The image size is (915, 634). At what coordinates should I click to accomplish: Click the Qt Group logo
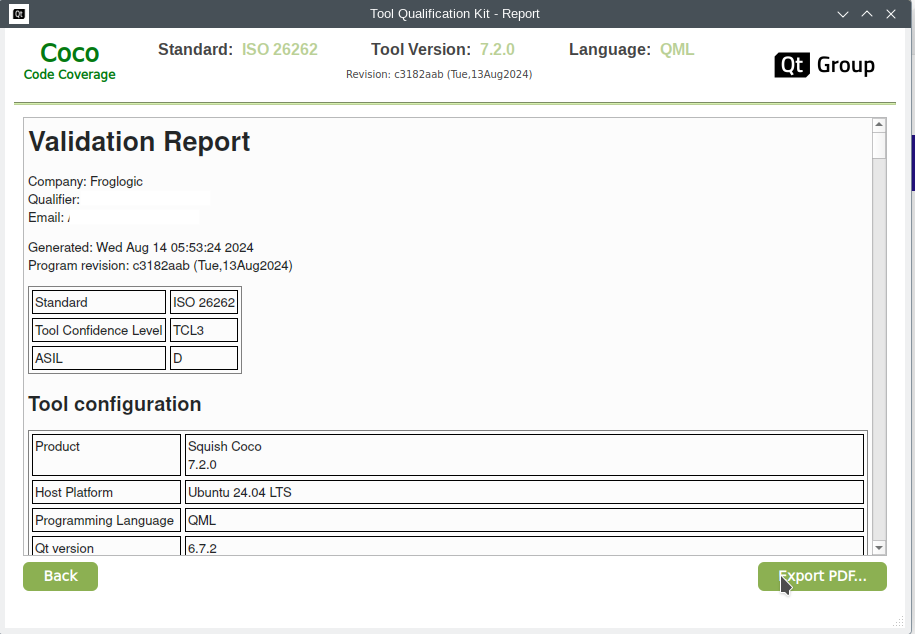pos(824,65)
